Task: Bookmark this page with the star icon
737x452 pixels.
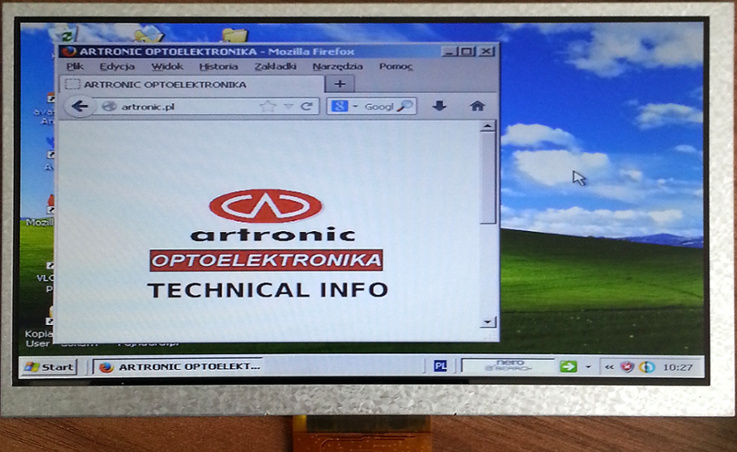Action: pyautogui.click(x=268, y=106)
